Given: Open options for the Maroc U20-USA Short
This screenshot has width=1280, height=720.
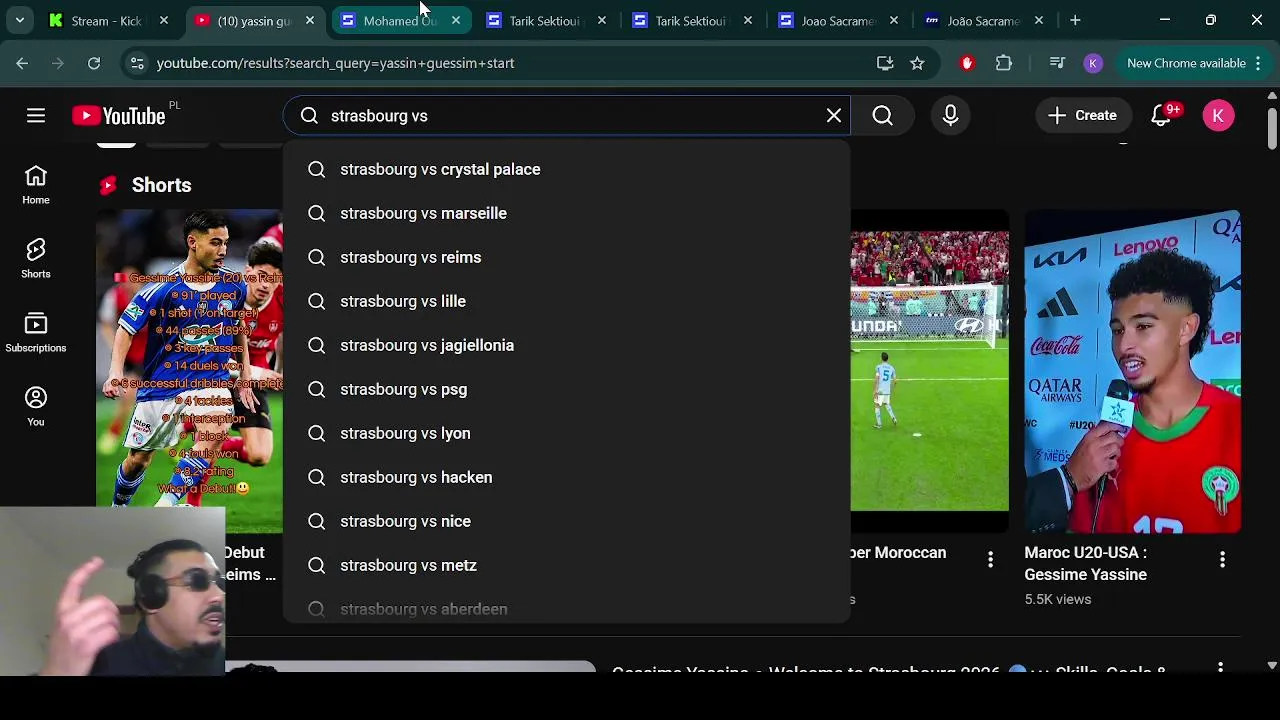Looking at the screenshot, I should point(1222,560).
